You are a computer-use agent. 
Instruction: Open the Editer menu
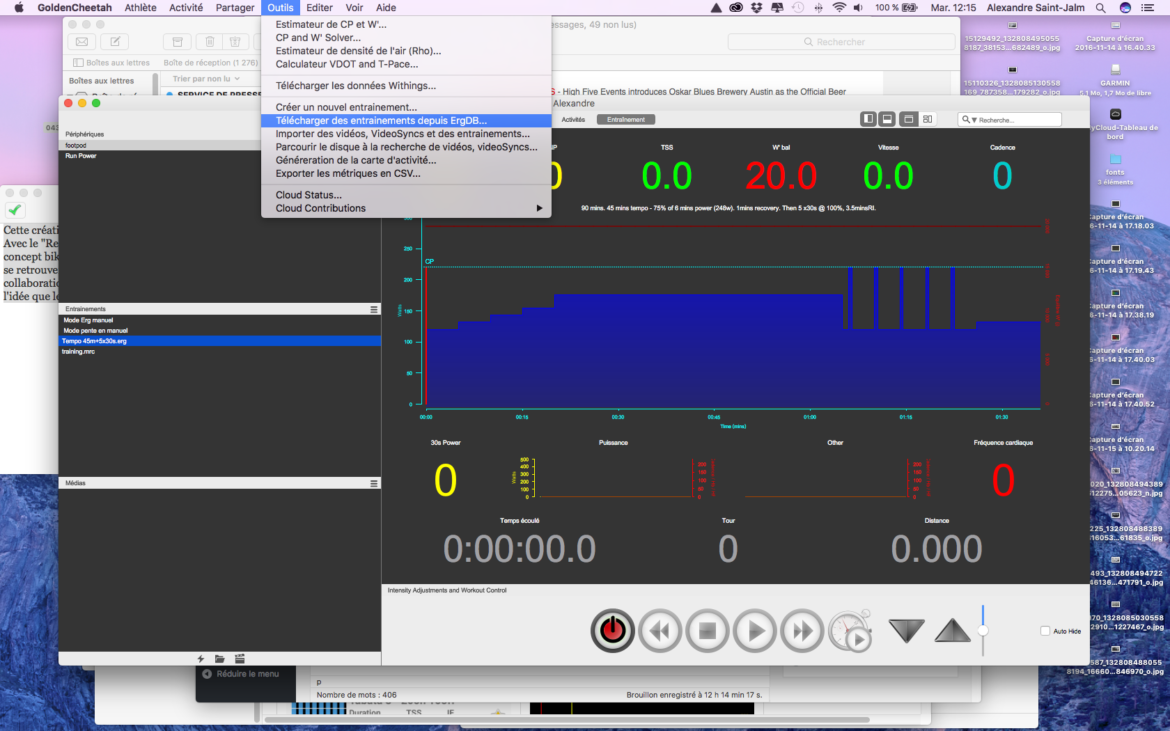pos(319,7)
